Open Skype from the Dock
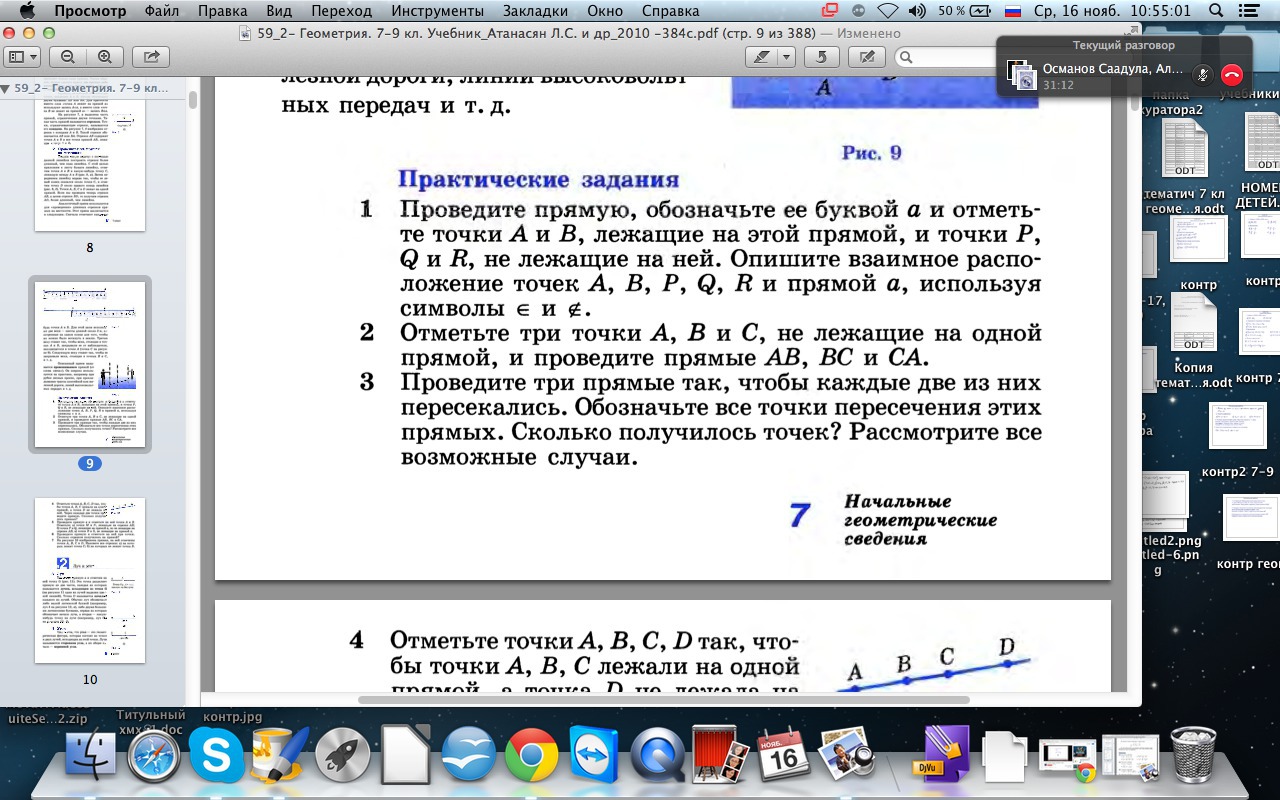The height and width of the screenshot is (800, 1280). [216, 755]
